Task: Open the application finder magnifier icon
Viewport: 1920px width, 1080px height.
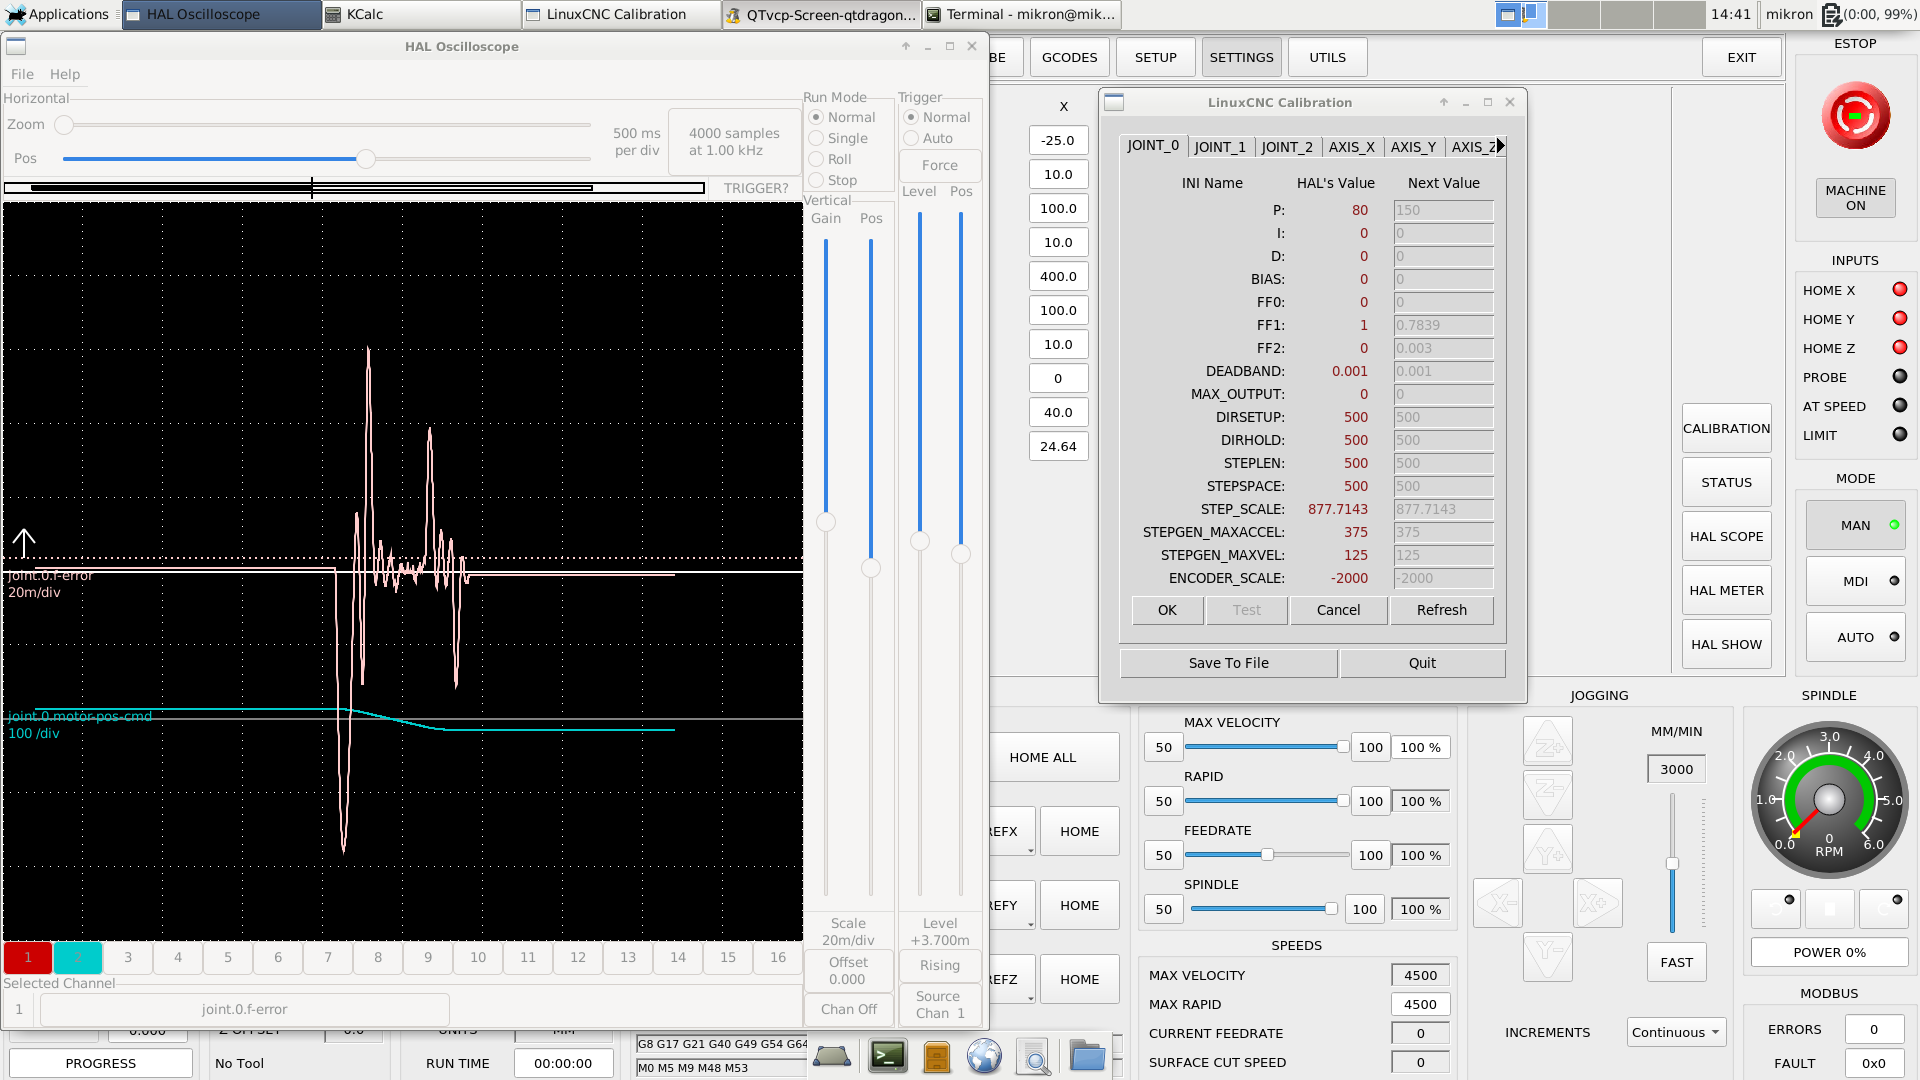Action: click(x=1034, y=1056)
